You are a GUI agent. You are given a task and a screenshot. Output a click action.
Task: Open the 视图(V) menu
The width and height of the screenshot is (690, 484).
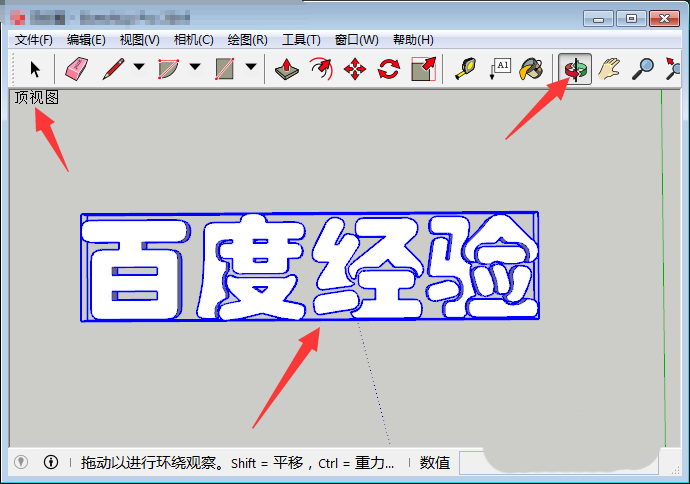pyautogui.click(x=139, y=40)
